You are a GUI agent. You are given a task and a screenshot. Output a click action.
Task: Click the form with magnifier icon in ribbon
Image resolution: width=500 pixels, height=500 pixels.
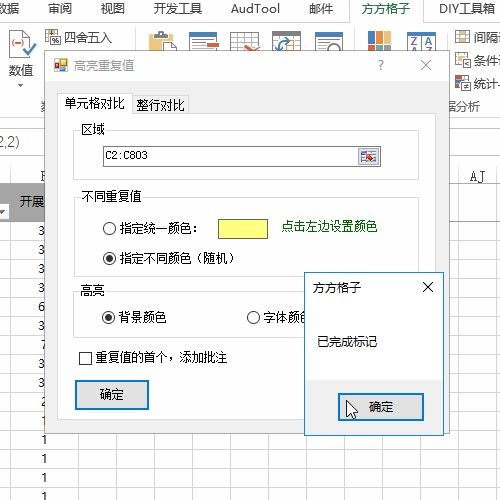pyautogui.click(x=329, y=41)
